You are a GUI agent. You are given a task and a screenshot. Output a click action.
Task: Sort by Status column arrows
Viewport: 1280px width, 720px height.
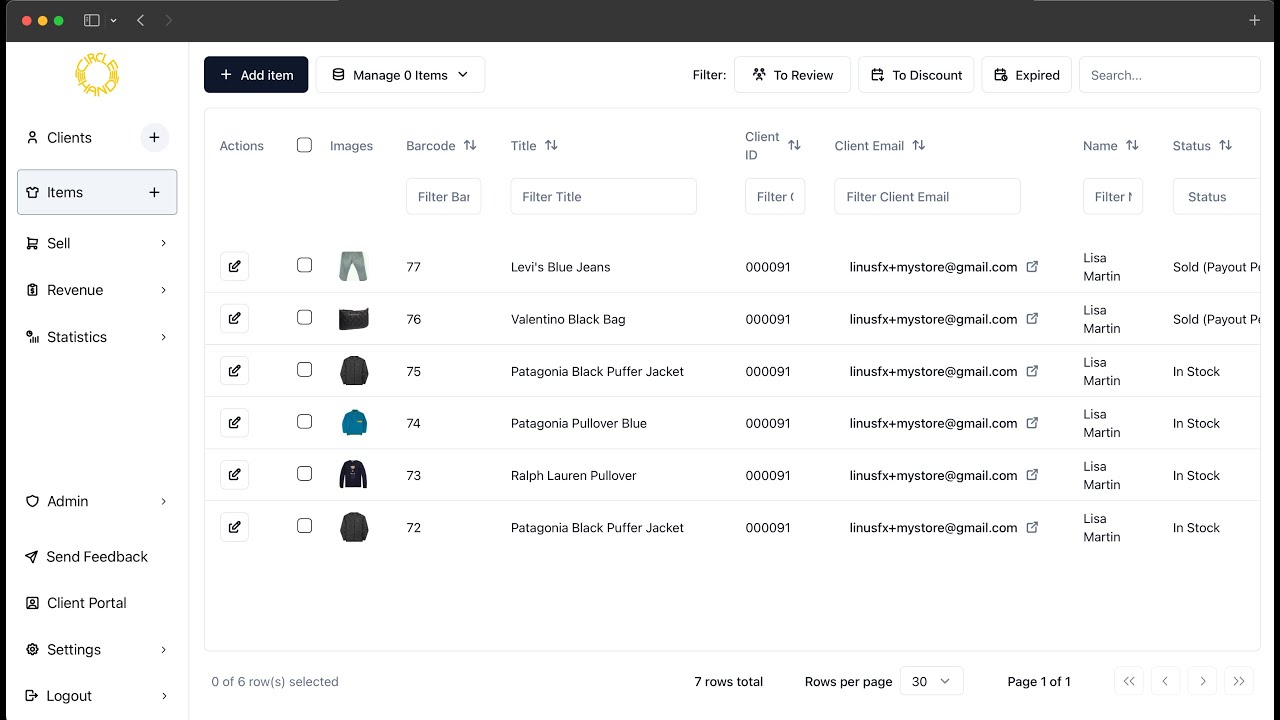(x=1226, y=145)
